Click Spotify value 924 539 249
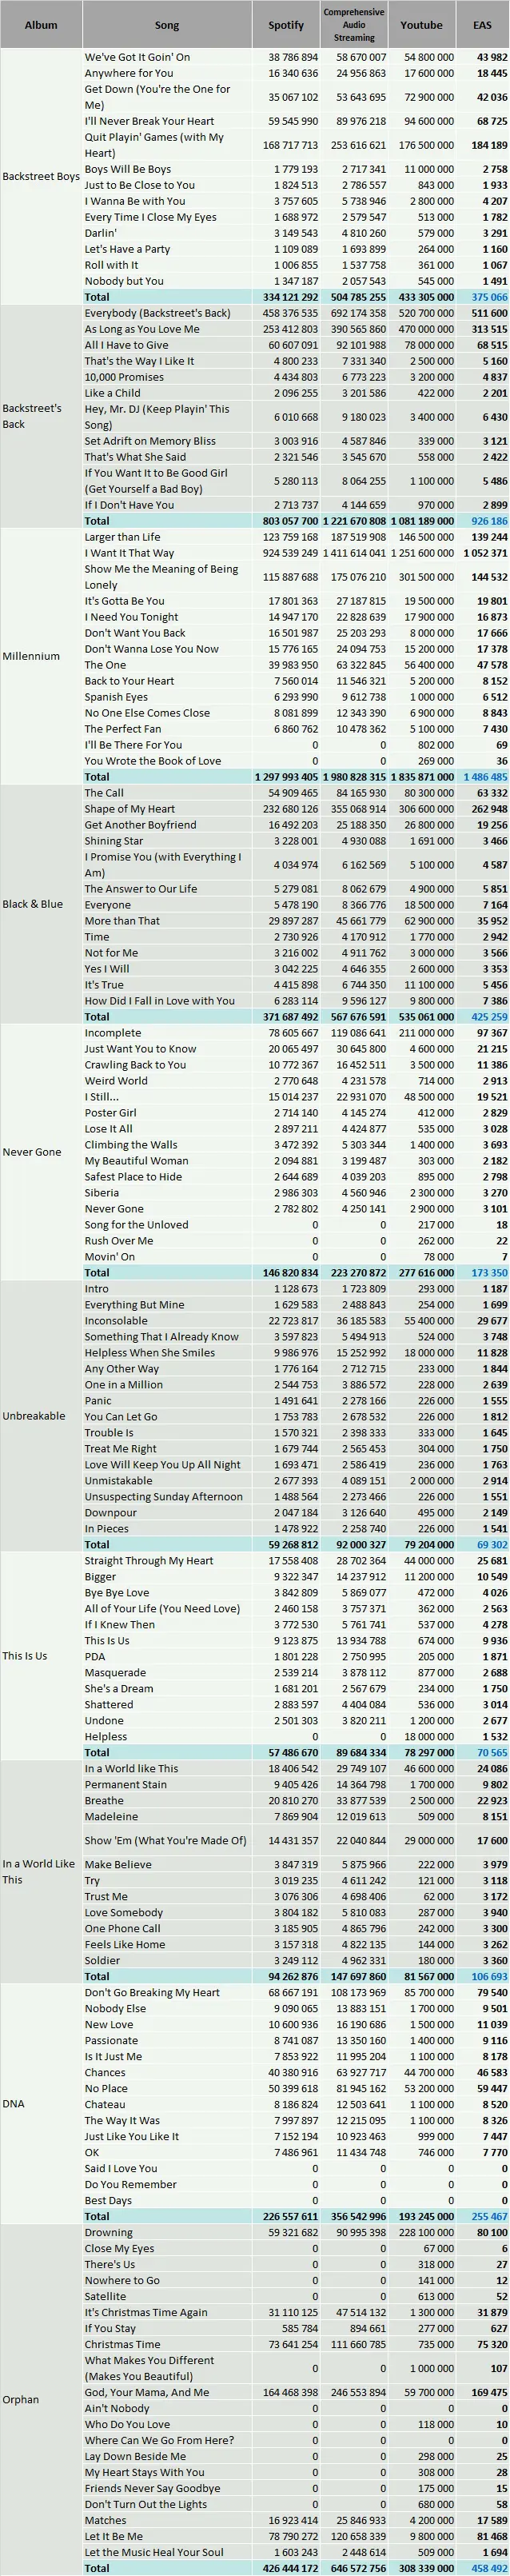The image size is (510, 2576). 289,553
